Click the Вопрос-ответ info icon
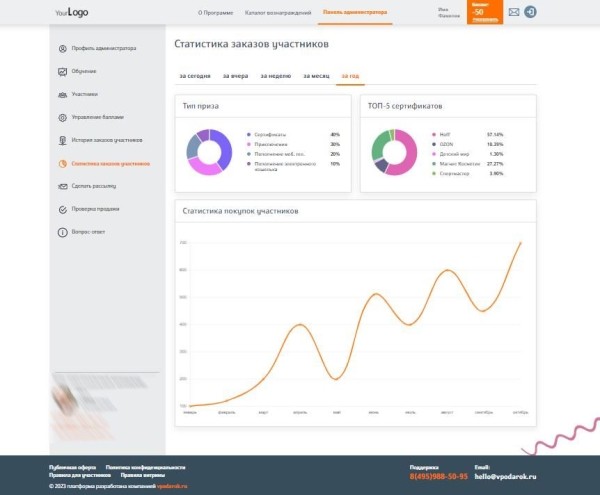Viewport: 600px width, 495px height. tap(63, 232)
